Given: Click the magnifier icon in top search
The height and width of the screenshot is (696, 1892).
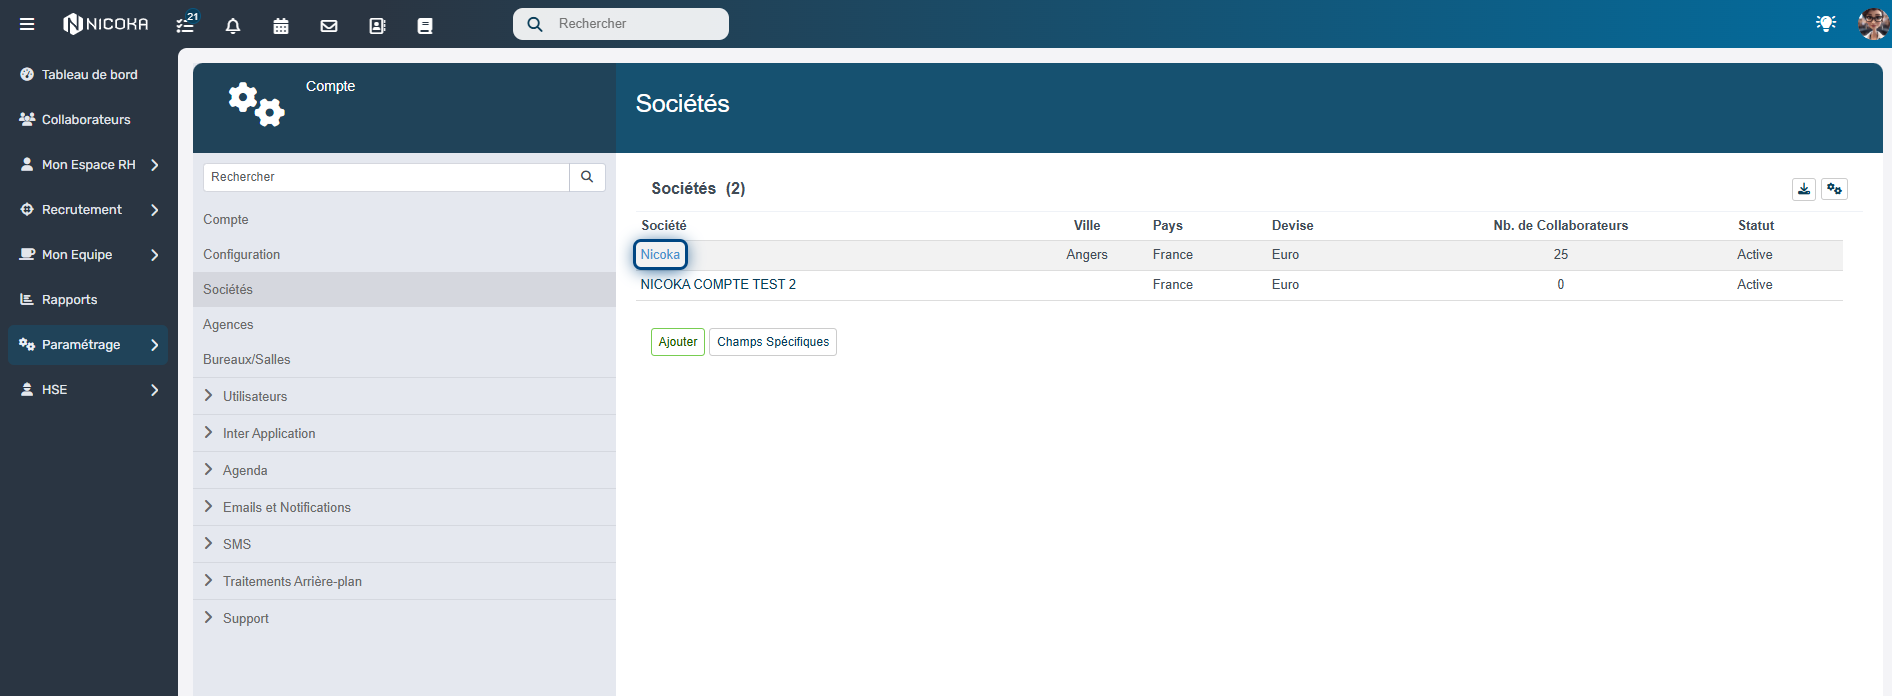Looking at the screenshot, I should tap(535, 24).
